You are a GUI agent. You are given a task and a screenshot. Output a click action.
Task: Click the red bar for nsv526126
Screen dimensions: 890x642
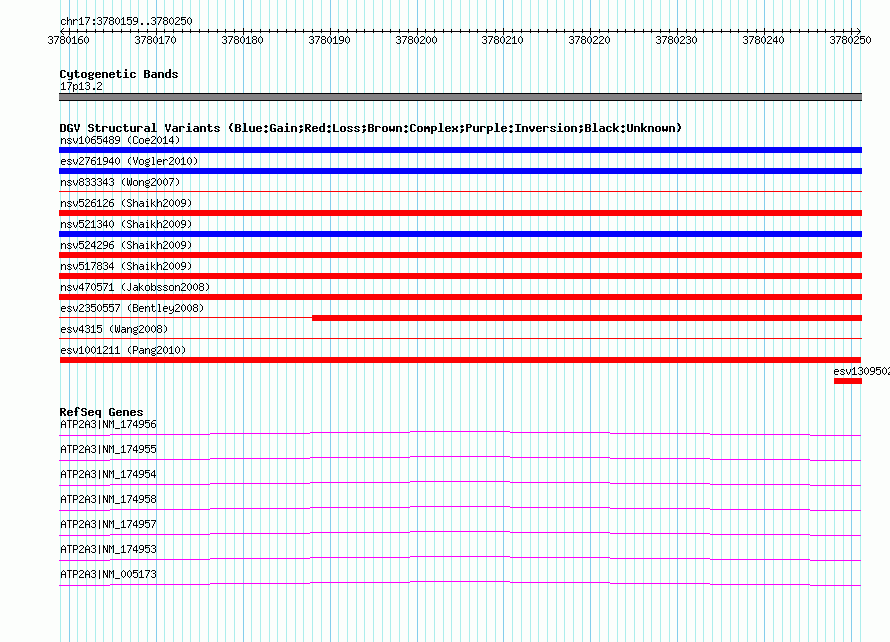point(460,213)
